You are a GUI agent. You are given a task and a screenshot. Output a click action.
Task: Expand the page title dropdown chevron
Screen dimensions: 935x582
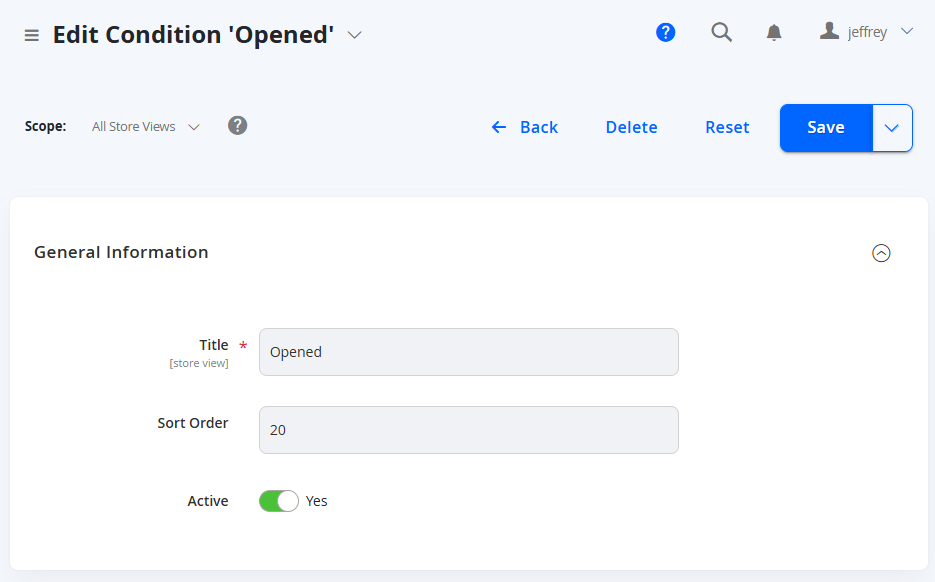pos(354,35)
